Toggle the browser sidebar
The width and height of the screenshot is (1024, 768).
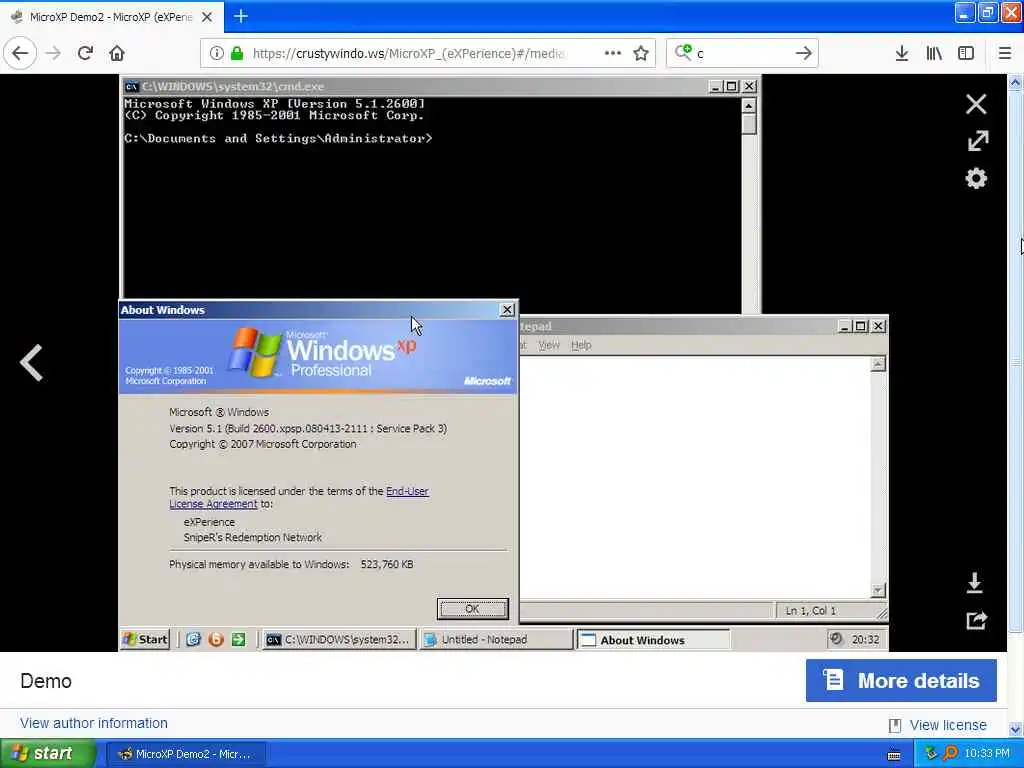[966, 54]
